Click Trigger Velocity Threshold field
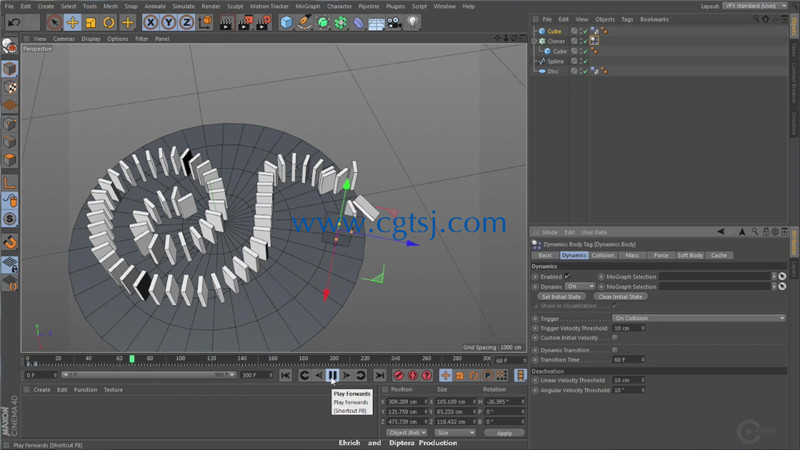This screenshot has width=800, height=450. 629,328
